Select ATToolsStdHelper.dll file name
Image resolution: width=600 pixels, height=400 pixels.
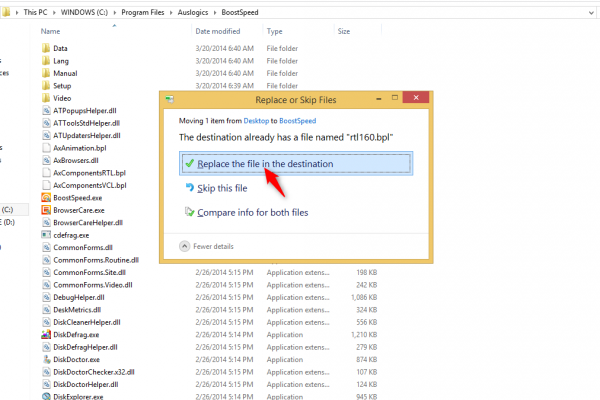86,123
